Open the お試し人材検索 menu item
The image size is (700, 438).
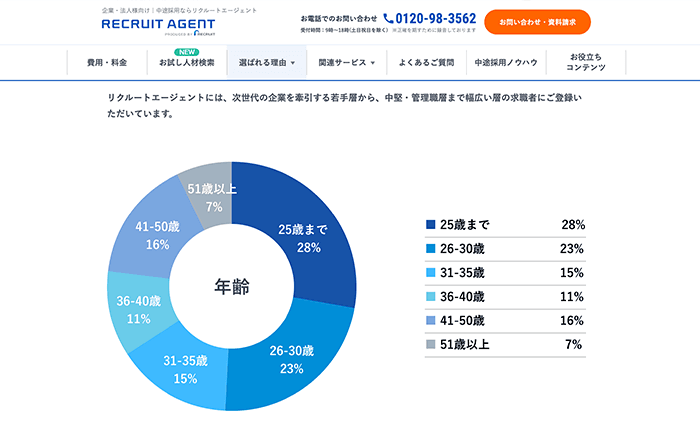click(186, 62)
